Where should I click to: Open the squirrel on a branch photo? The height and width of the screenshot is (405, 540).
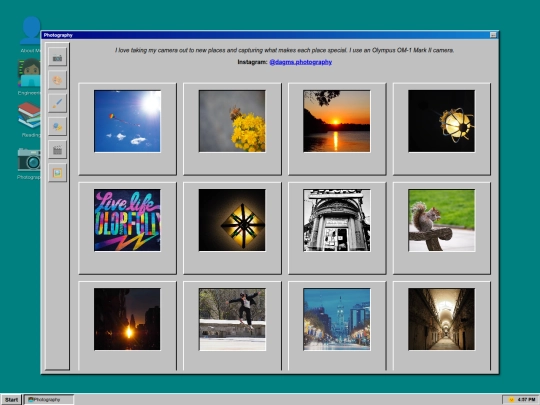[x=441, y=220]
